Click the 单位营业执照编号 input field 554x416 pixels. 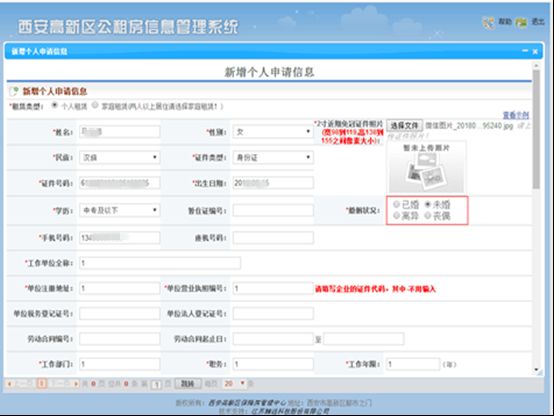pyautogui.click(x=273, y=288)
